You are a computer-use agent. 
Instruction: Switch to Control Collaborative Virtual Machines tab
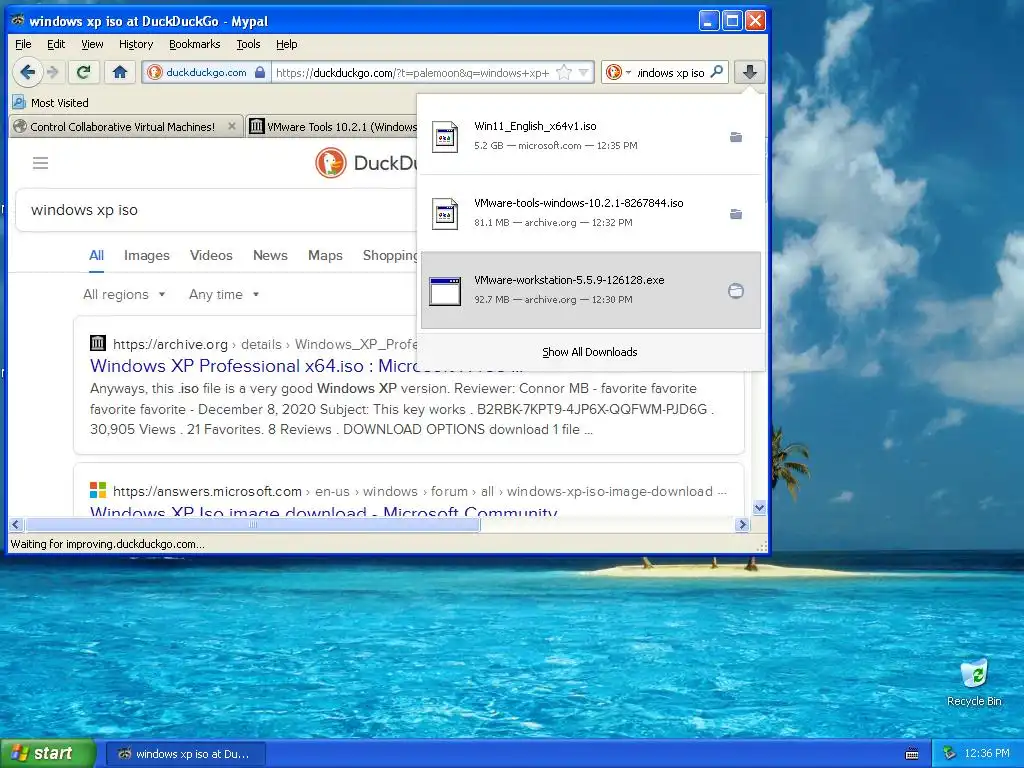click(x=126, y=126)
